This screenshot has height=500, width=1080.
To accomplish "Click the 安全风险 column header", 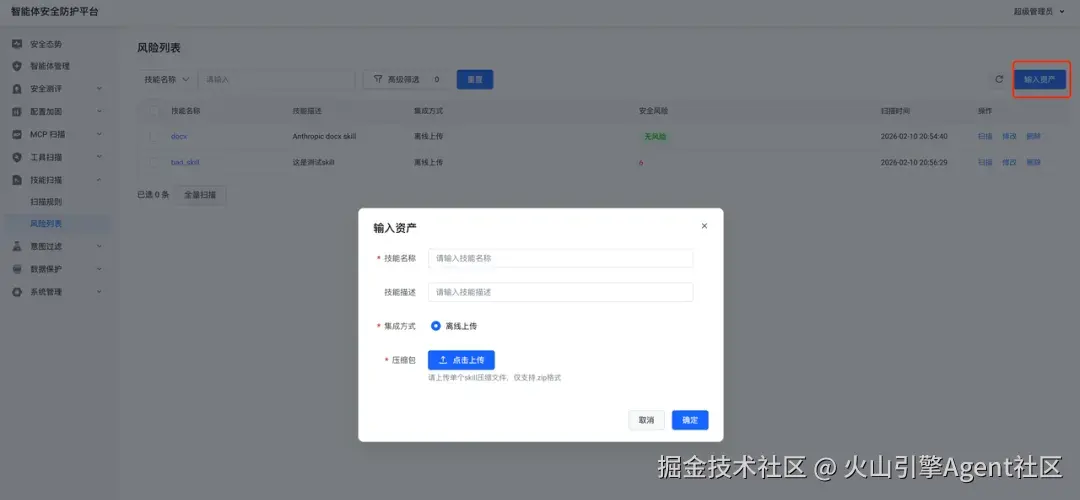I will [654, 110].
